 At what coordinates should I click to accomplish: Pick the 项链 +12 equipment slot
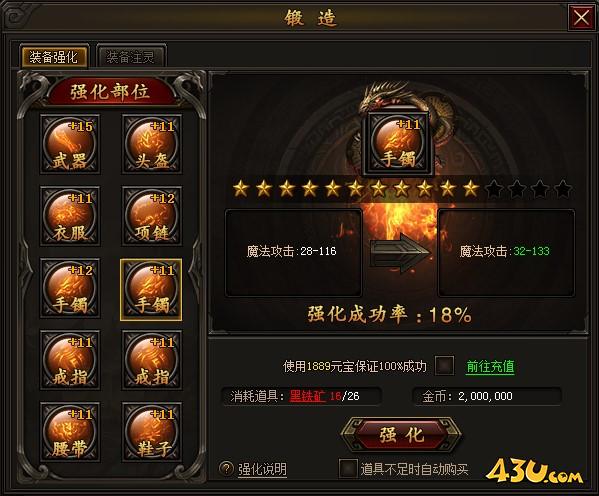pyautogui.click(x=152, y=216)
